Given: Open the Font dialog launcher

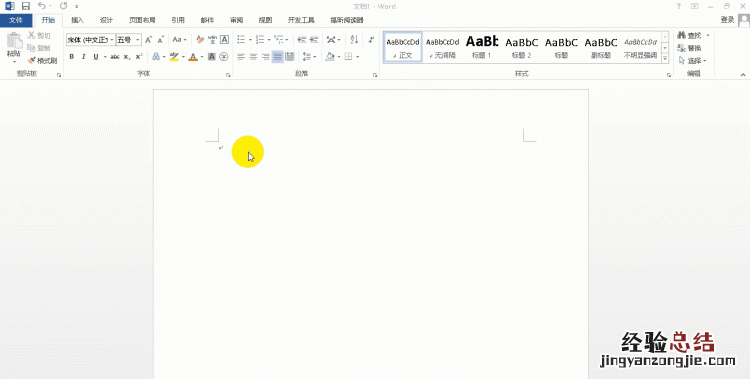Looking at the screenshot, I should pyautogui.click(x=228, y=75).
